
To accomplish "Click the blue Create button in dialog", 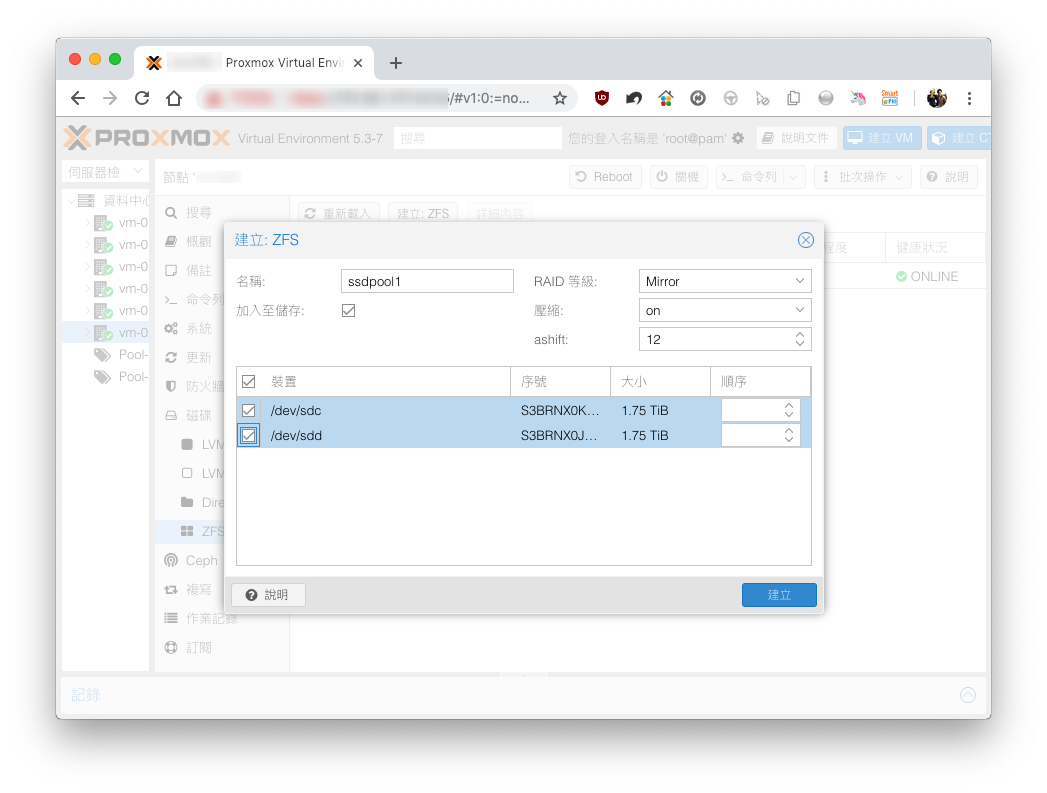I will 779,595.
